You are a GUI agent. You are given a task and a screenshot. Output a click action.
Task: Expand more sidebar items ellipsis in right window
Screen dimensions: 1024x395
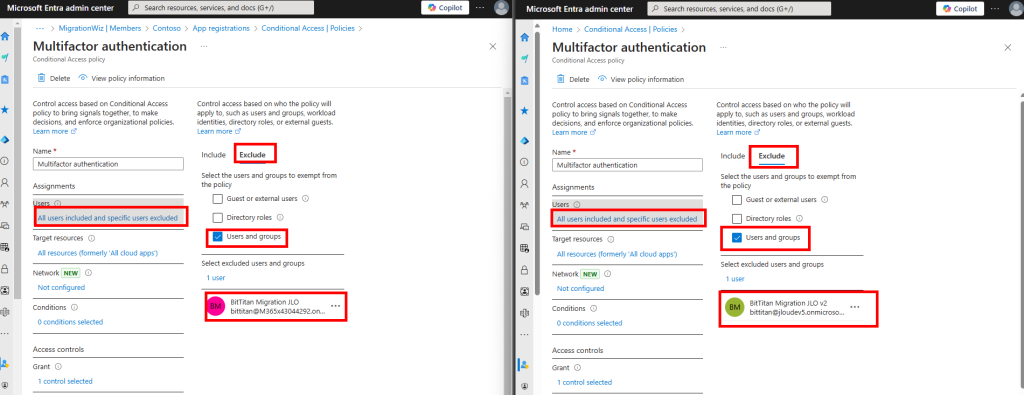524,334
